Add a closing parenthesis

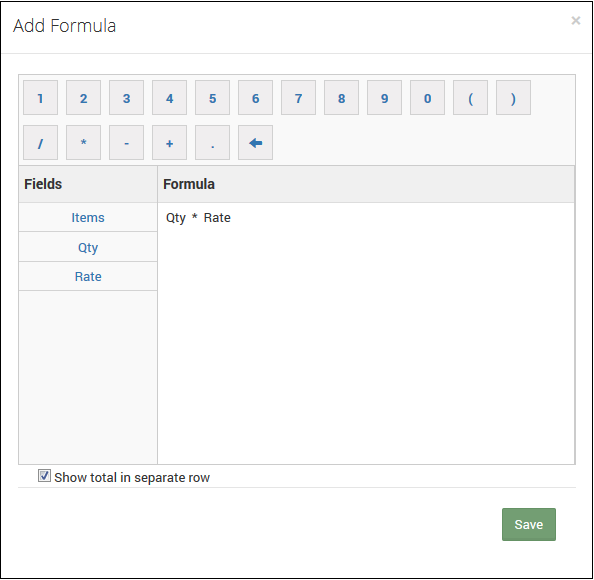[513, 98]
